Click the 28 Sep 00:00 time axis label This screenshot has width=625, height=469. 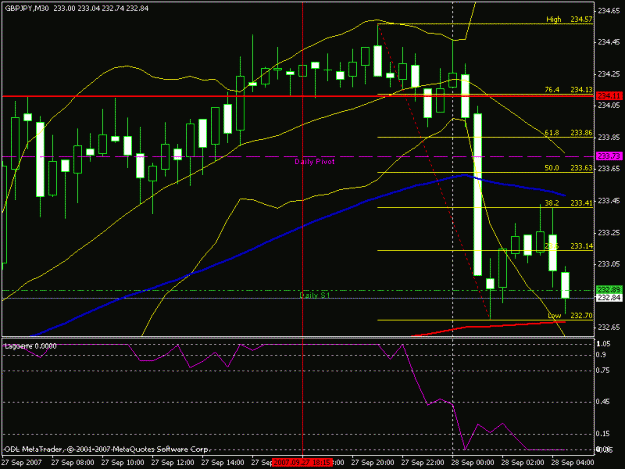click(472, 463)
